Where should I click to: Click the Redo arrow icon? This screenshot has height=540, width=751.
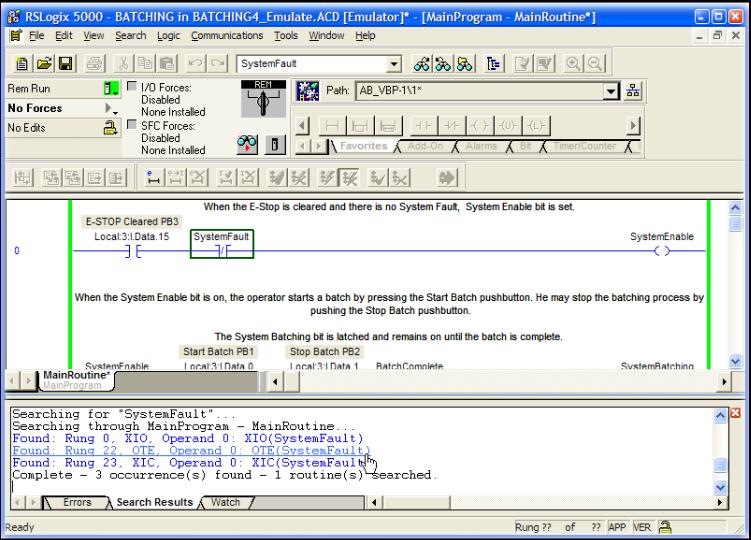click(x=217, y=63)
